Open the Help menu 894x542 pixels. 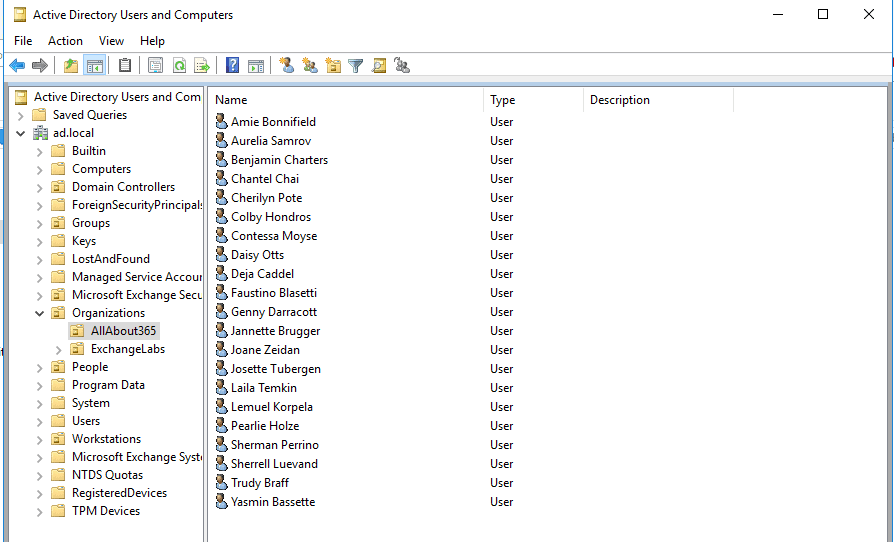tap(152, 41)
